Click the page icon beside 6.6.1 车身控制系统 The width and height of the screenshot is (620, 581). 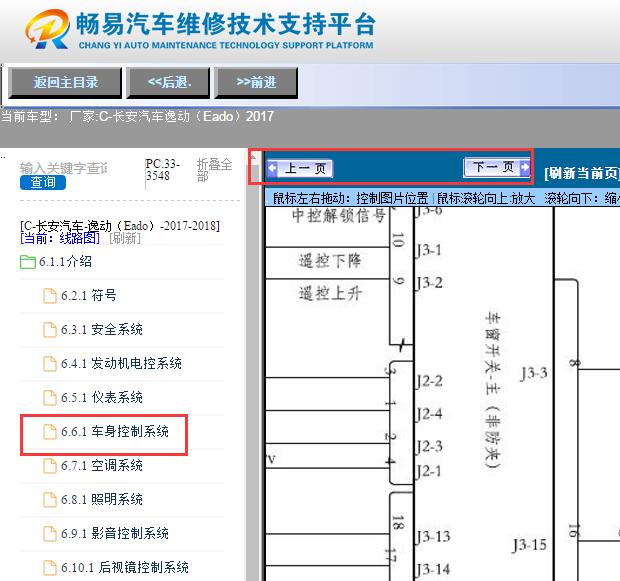coord(50,432)
